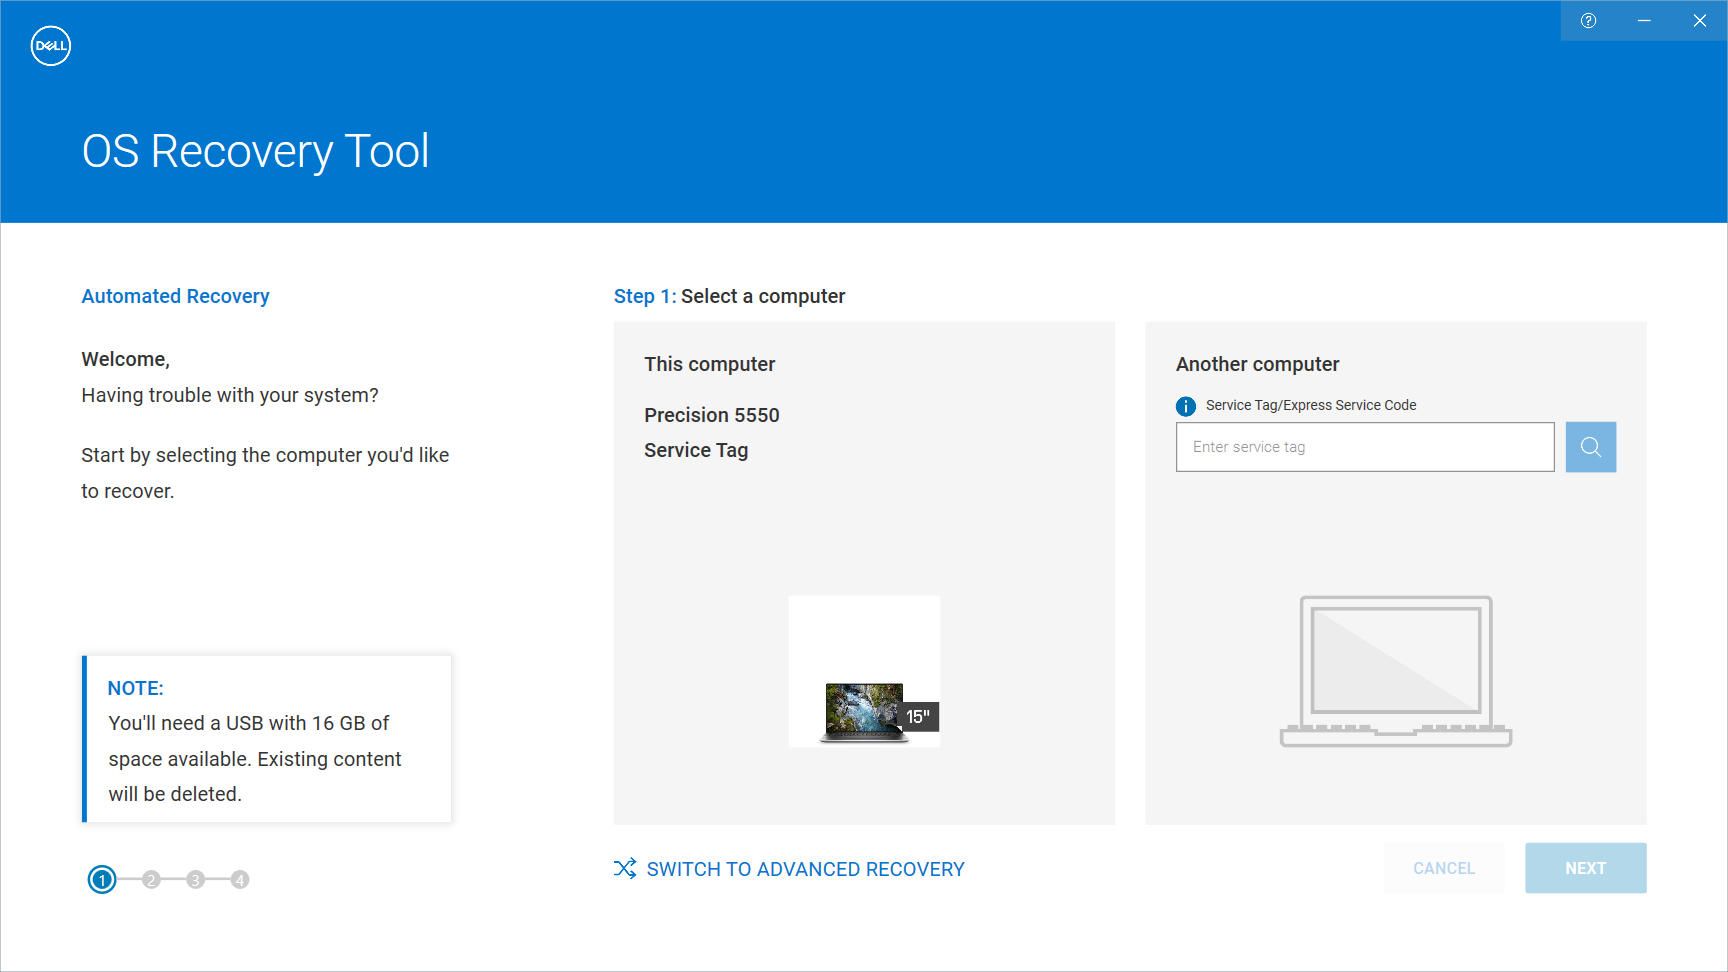Image resolution: width=1728 pixels, height=972 pixels.
Task: Click the switch arrows icon before Advanced Recovery text
Action: coord(624,868)
